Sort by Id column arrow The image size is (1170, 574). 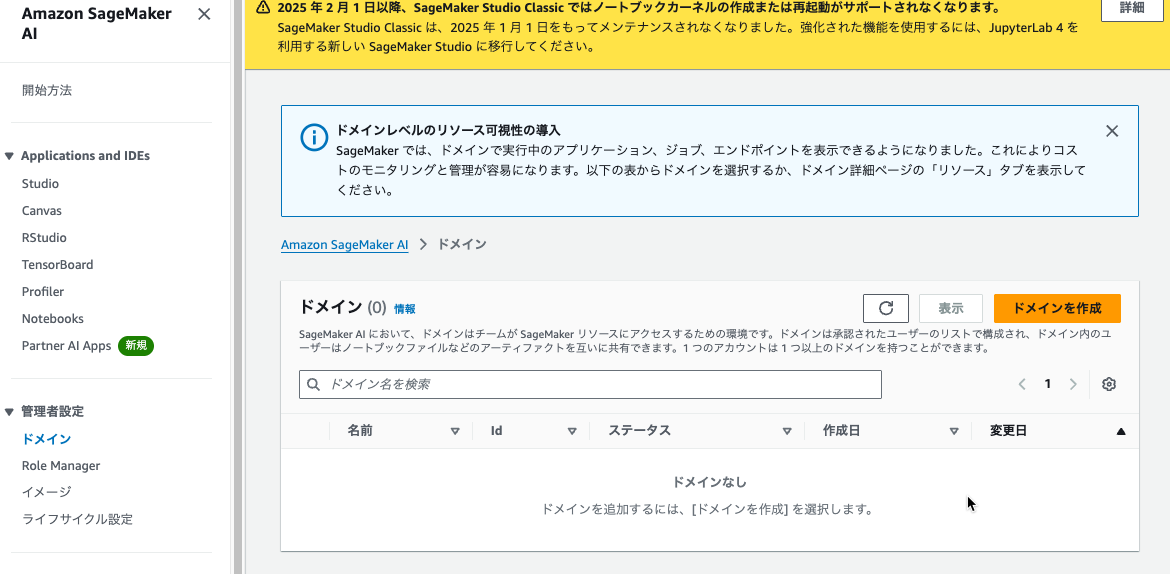[x=572, y=431]
